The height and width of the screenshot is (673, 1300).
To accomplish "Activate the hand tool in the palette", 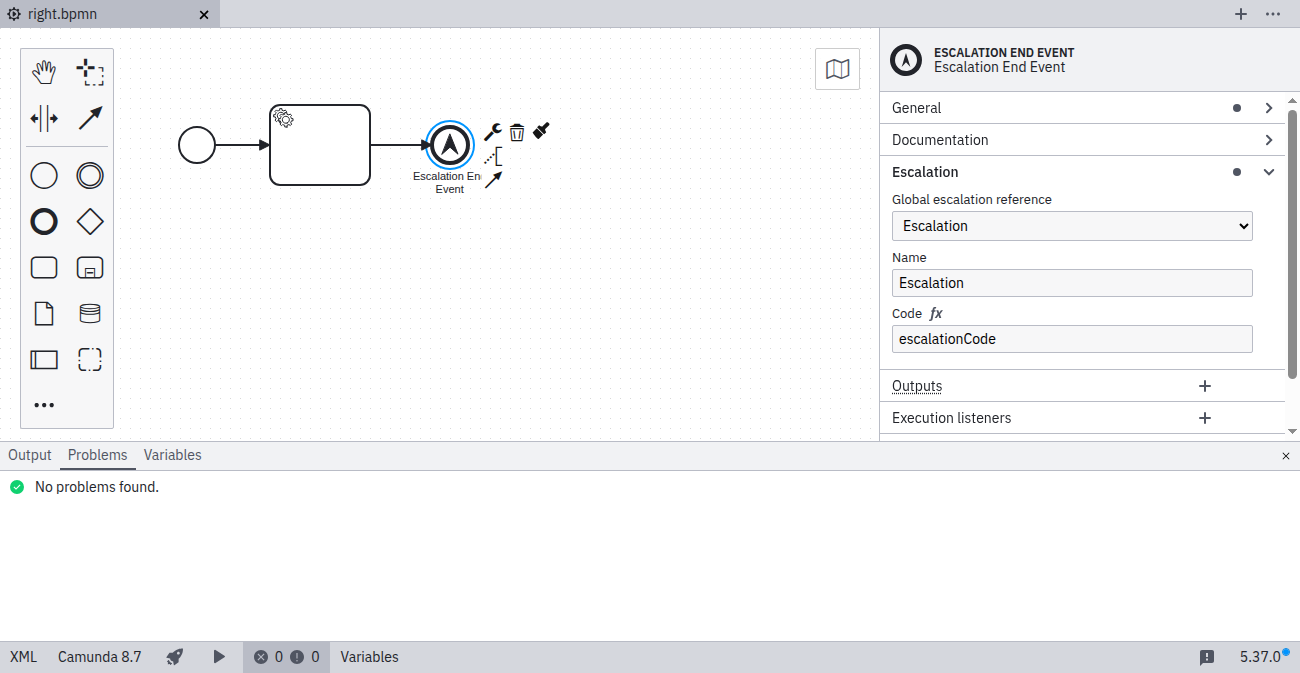I will click(44, 71).
